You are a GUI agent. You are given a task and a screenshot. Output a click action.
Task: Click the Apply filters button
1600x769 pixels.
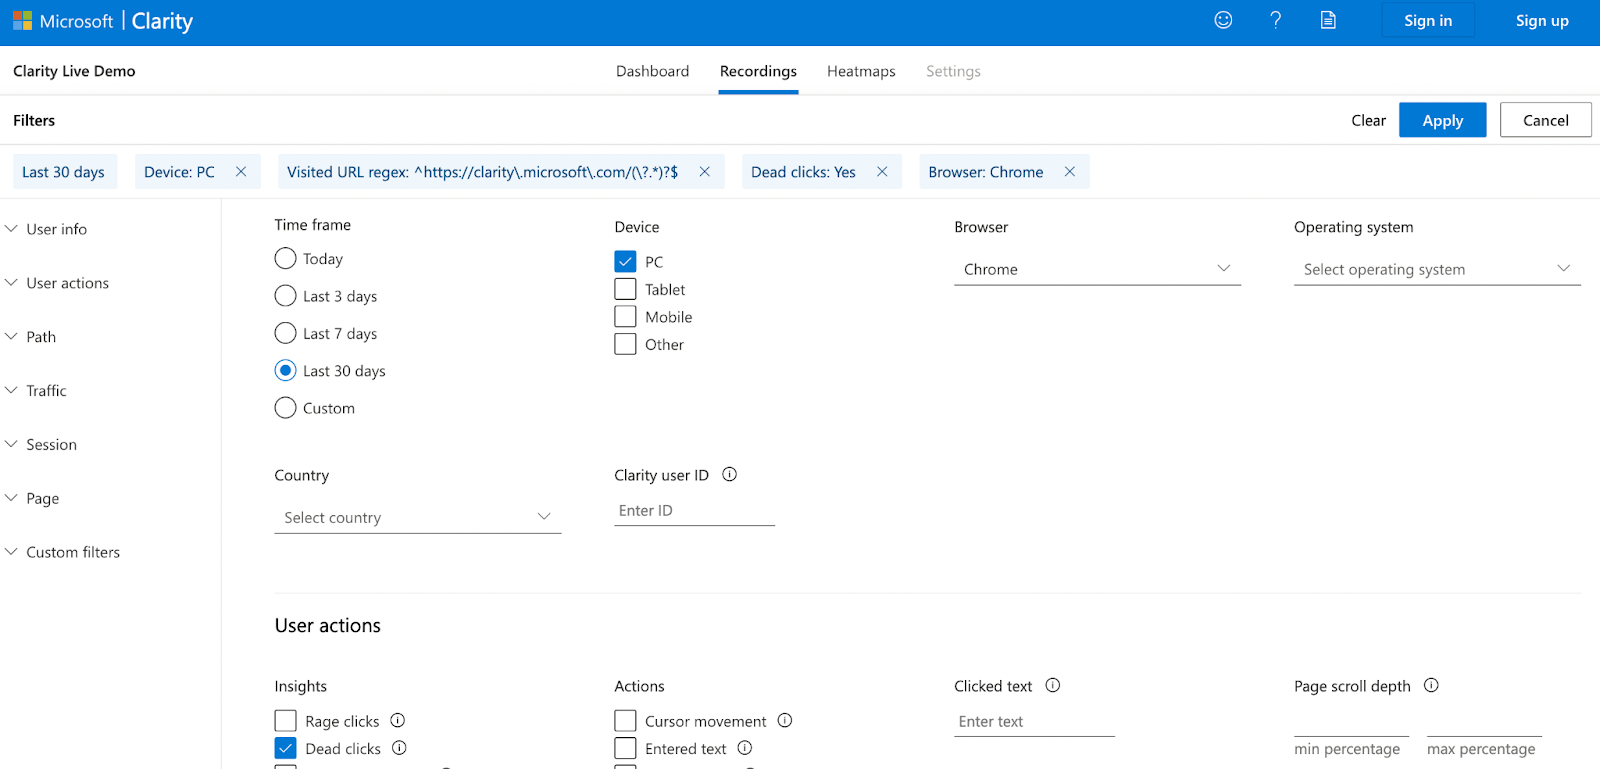tap(1442, 120)
